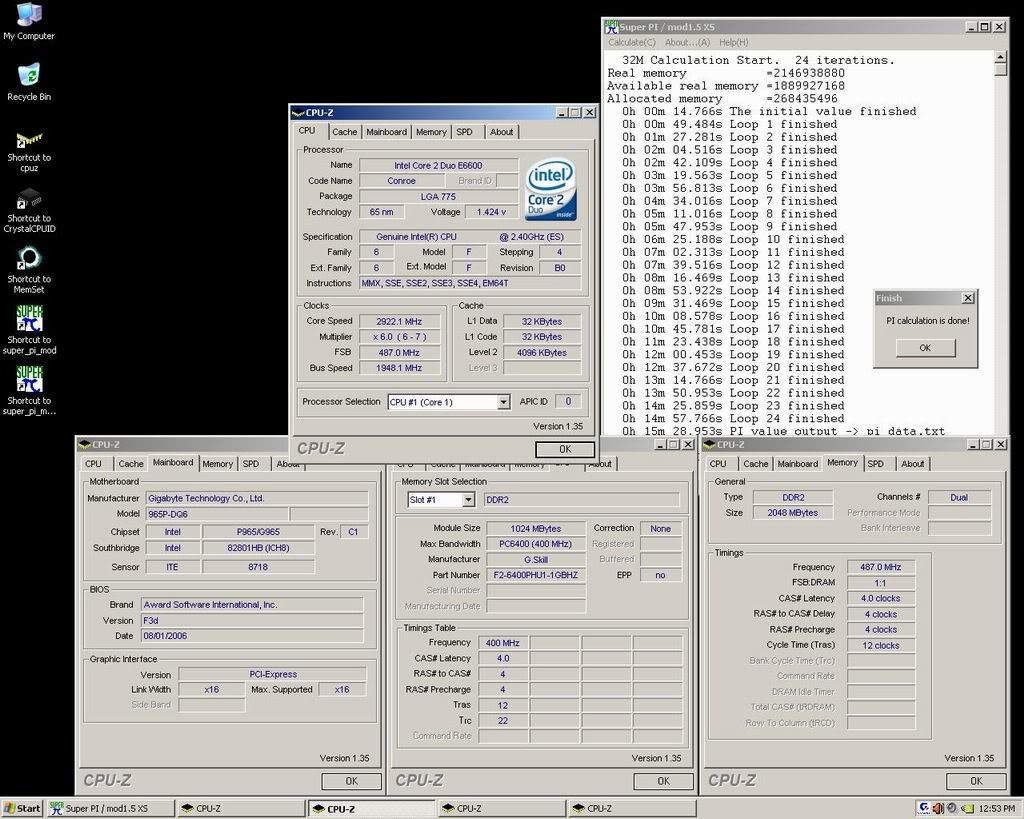Click the CAS# Latency 4.0 clocks value
The width and height of the screenshot is (1024, 819).
880,598
